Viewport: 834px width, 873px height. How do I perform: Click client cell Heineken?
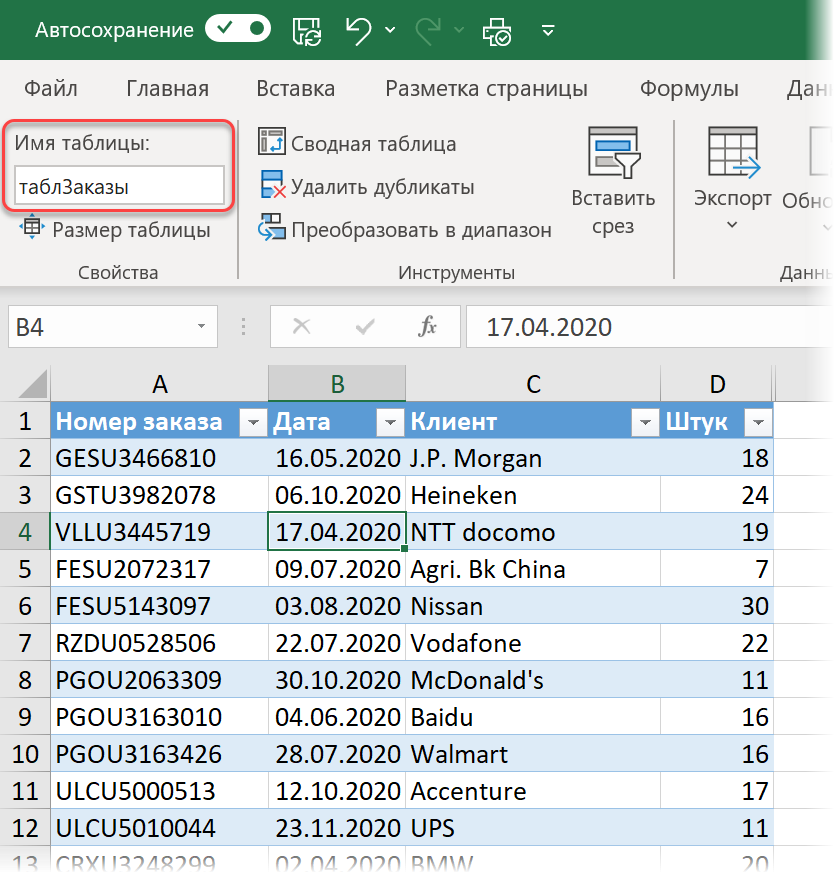pyautogui.click(x=533, y=495)
